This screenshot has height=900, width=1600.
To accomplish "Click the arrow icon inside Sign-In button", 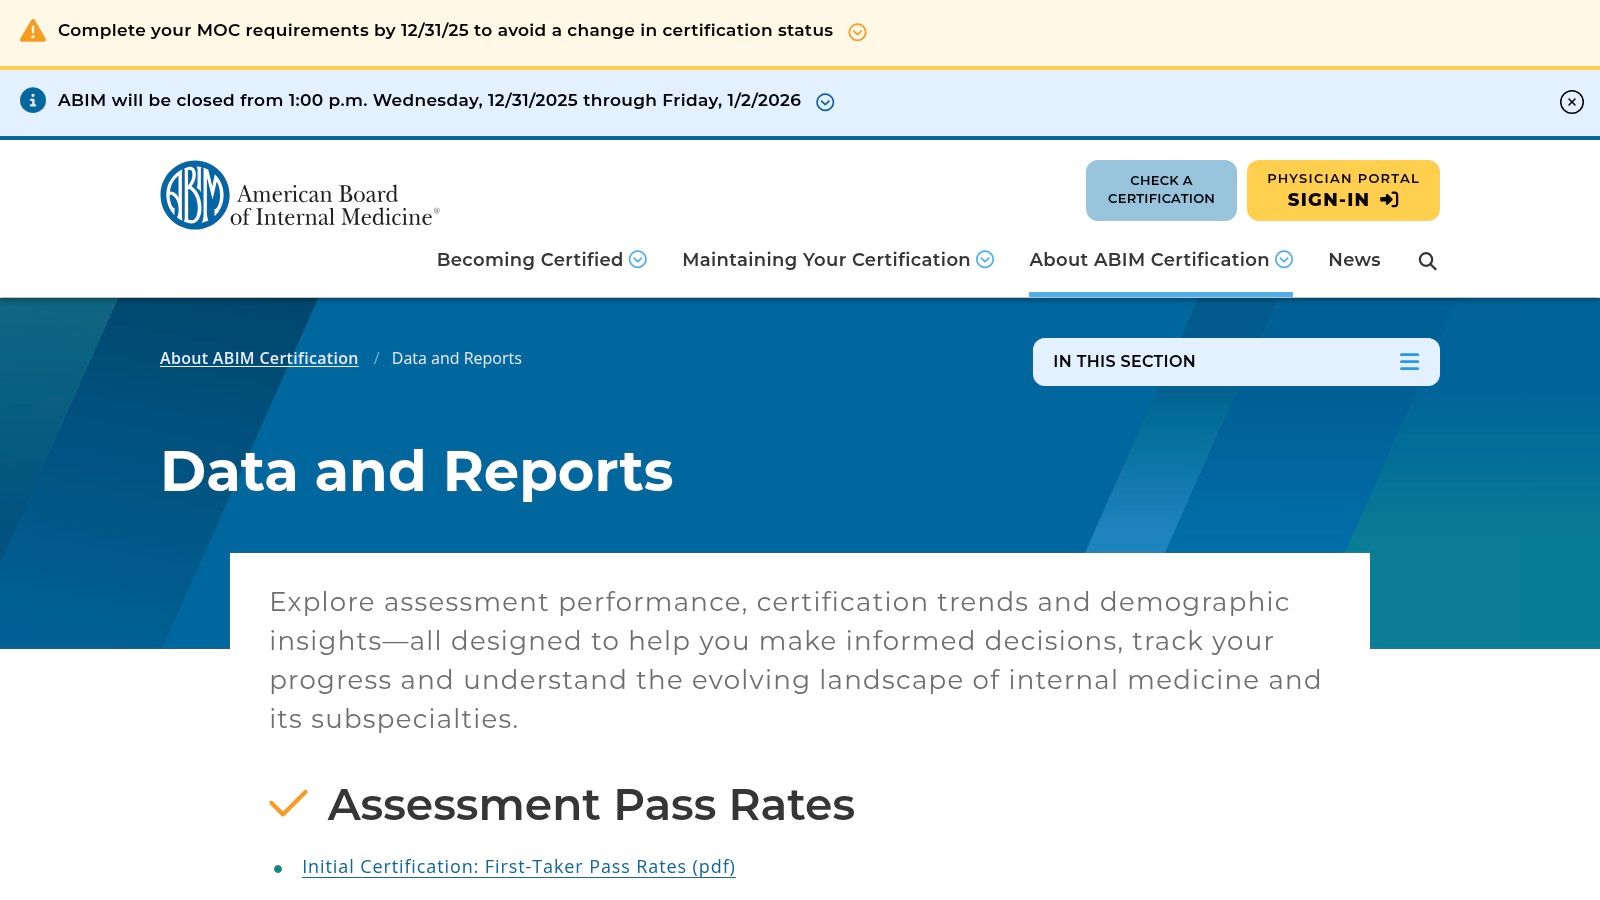I will pos(1388,200).
